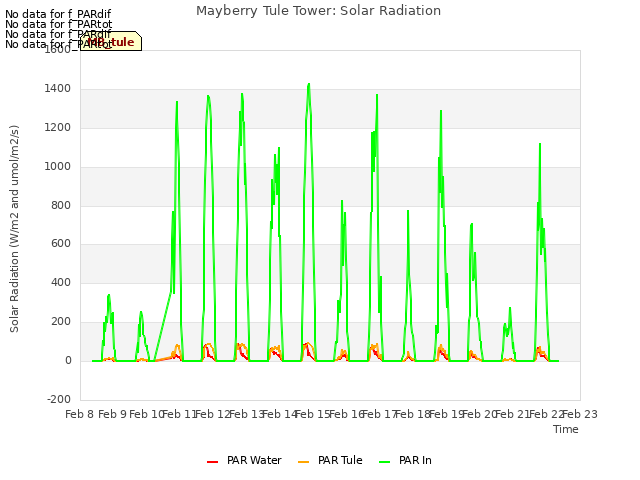
Task: Click the Feb 19 x-axis tick label
Action: 446,414
